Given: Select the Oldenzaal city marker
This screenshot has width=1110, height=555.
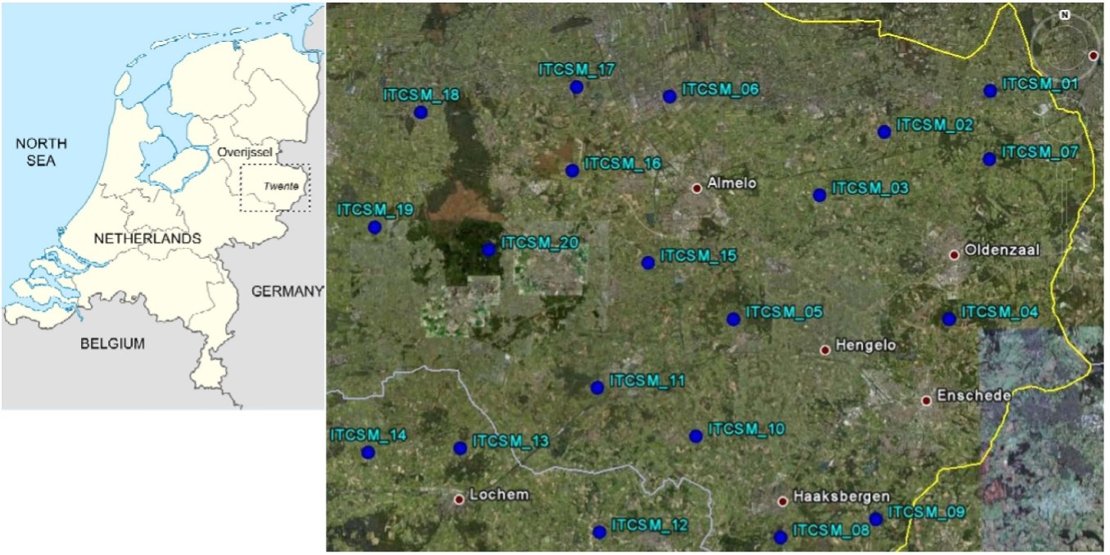Looking at the screenshot, I should pos(953,255).
